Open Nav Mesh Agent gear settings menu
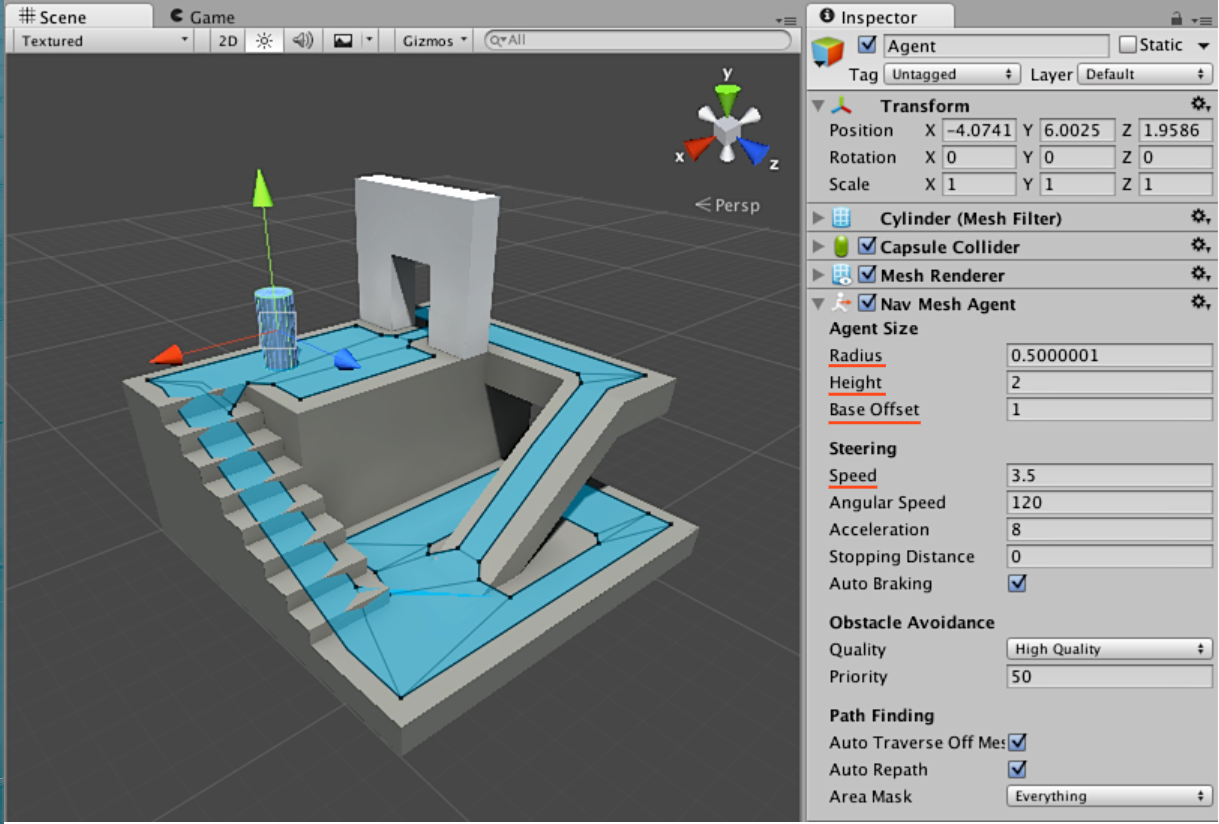Screen dimensions: 1219x824 pyautogui.click(x=1200, y=302)
